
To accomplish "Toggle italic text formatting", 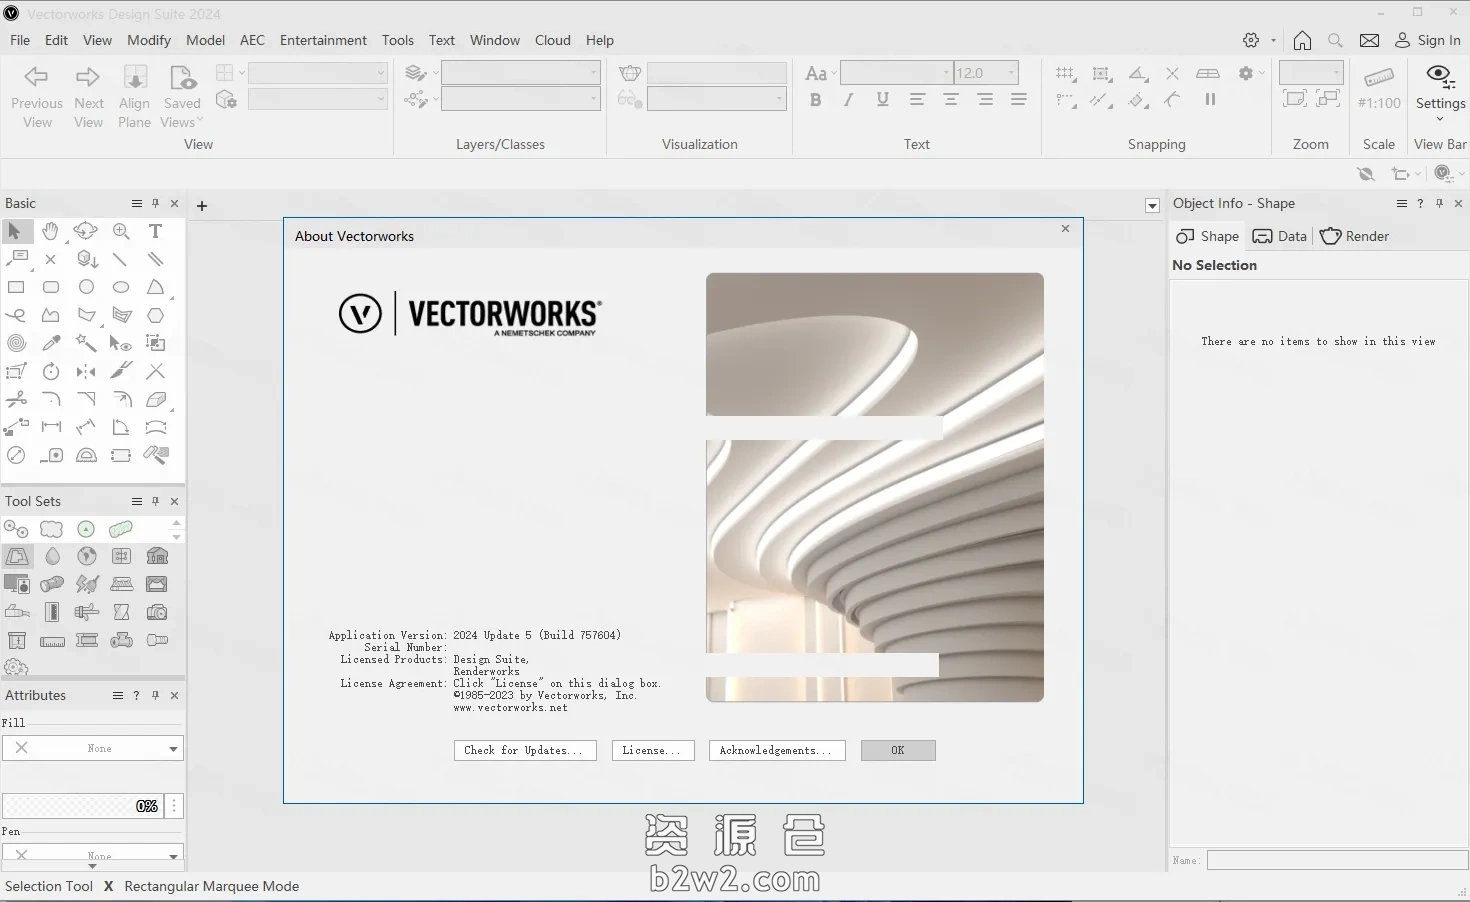I will click(848, 99).
